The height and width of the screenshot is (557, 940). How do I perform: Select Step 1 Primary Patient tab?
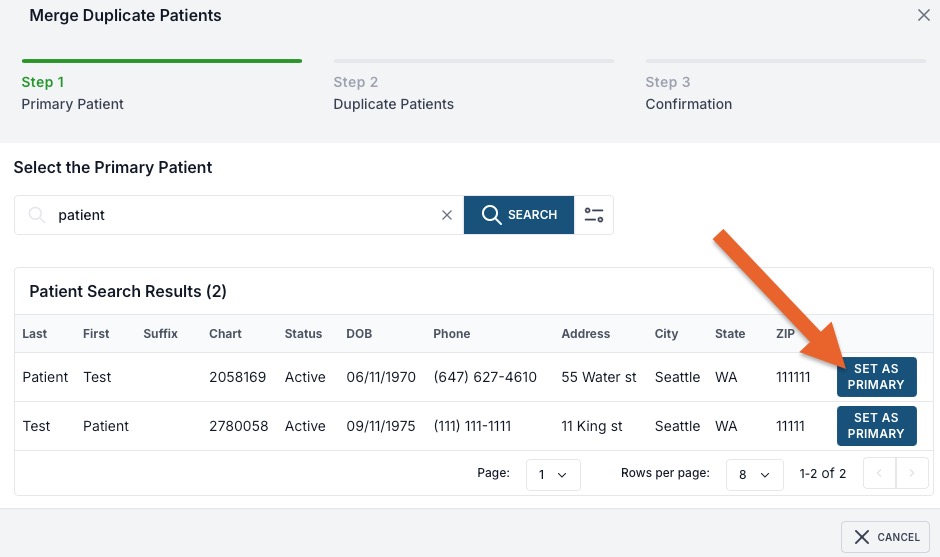[x=162, y=87]
